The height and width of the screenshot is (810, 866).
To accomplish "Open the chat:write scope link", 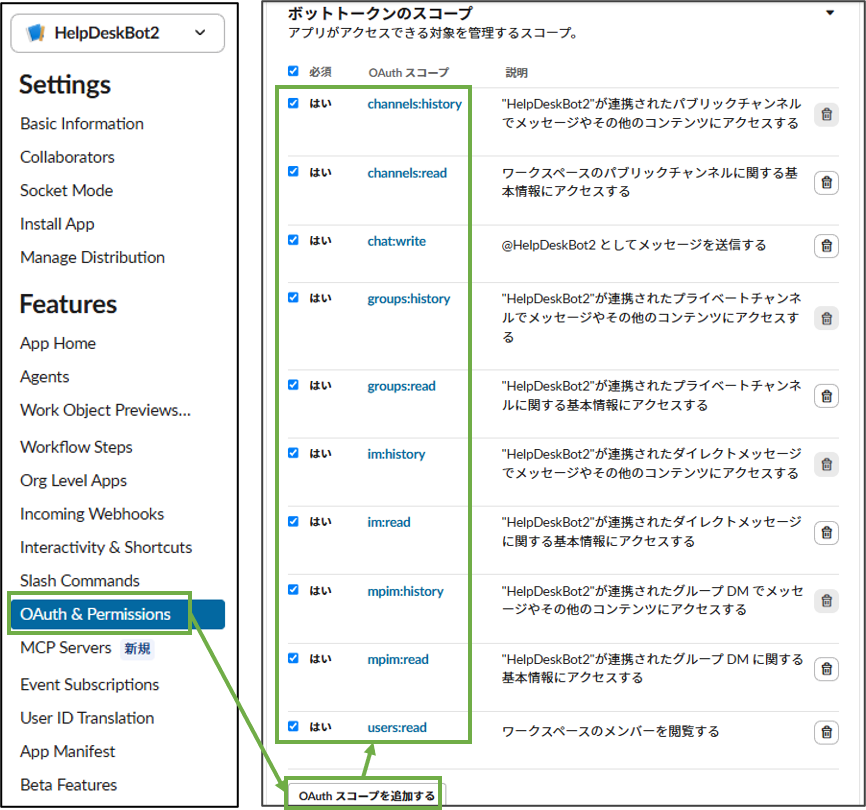I will (397, 241).
